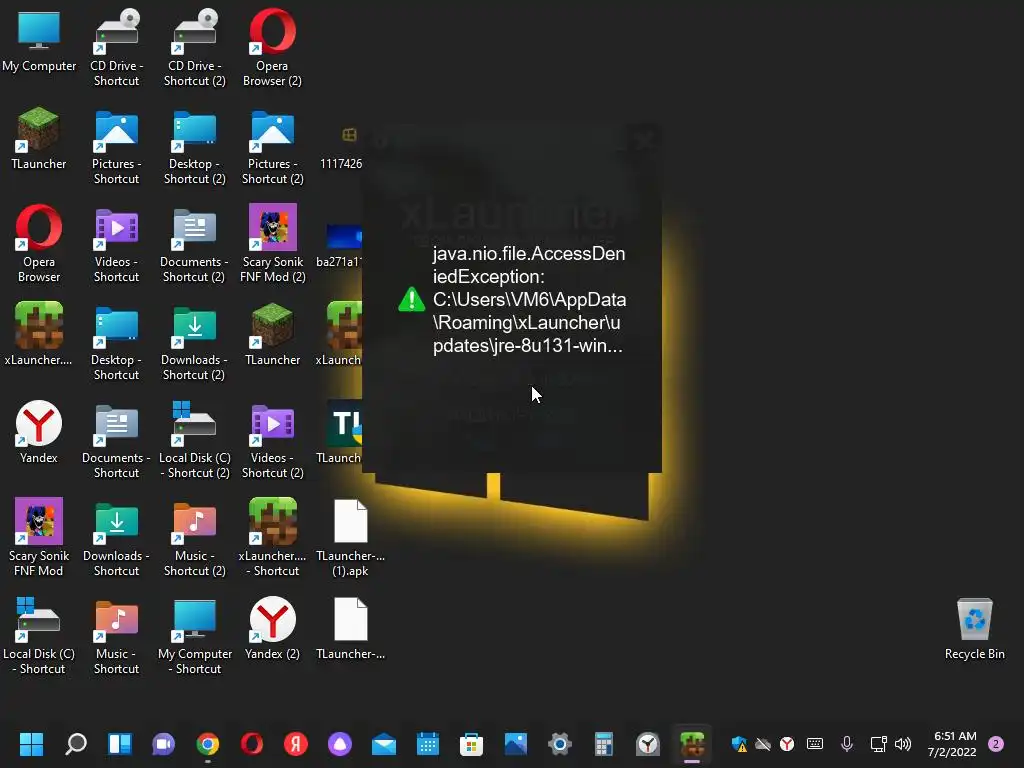Click the AccessDeniedException error message text
This screenshot has width=1024, height=768.
pos(529,300)
